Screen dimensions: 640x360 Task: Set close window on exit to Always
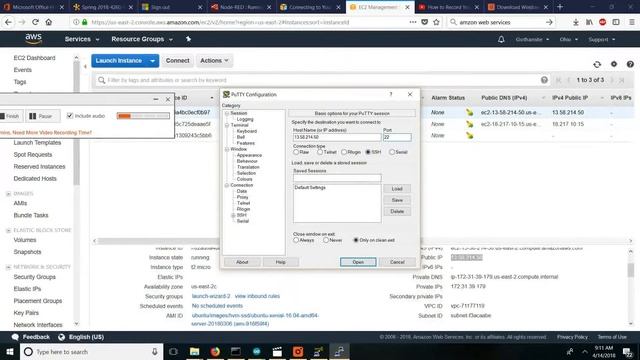(296, 240)
